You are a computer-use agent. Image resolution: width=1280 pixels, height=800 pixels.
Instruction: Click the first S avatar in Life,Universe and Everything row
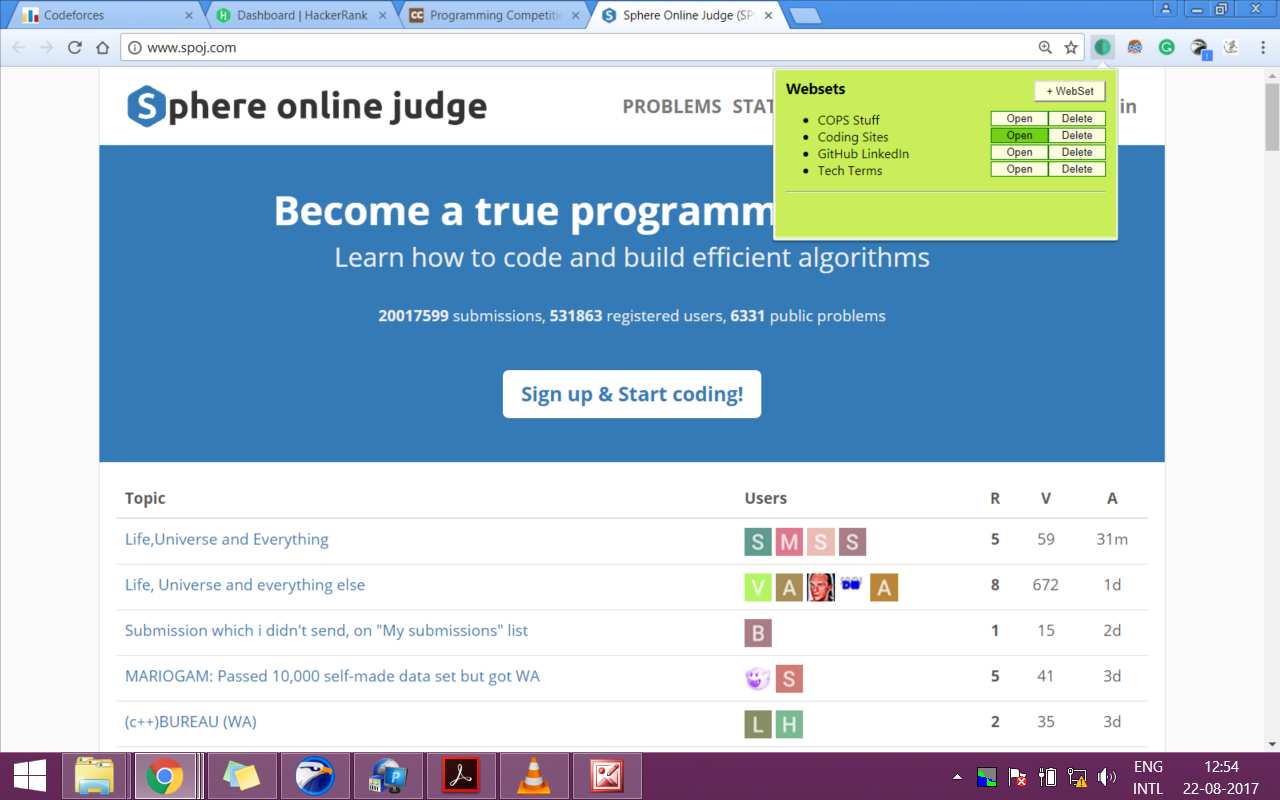pyautogui.click(x=758, y=542)
